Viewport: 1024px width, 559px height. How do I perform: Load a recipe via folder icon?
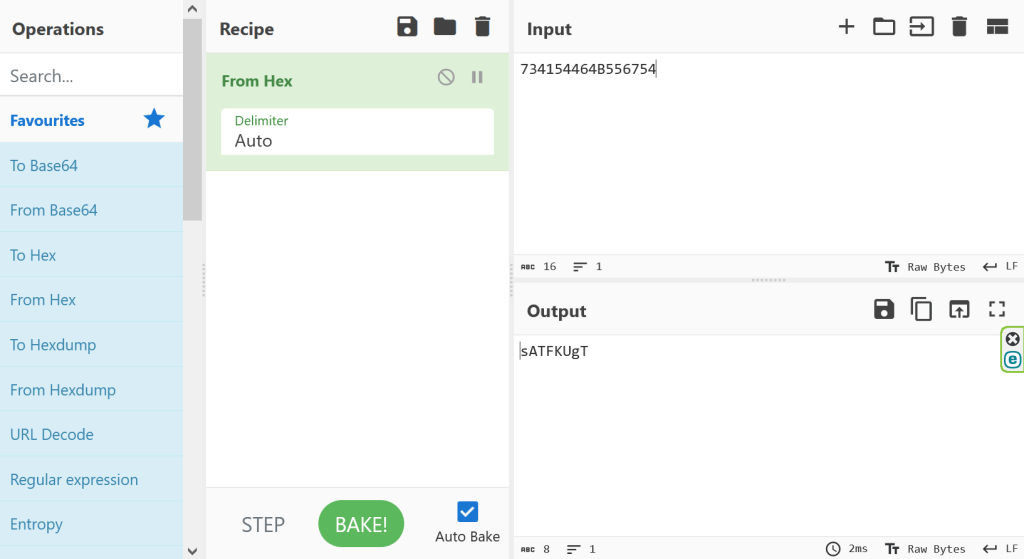tap(445, 27)
